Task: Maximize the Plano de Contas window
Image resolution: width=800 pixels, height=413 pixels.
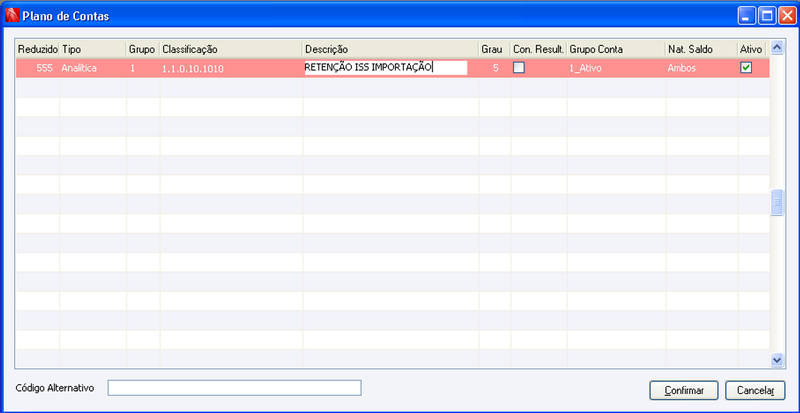Action: click(x=766, y=16)
